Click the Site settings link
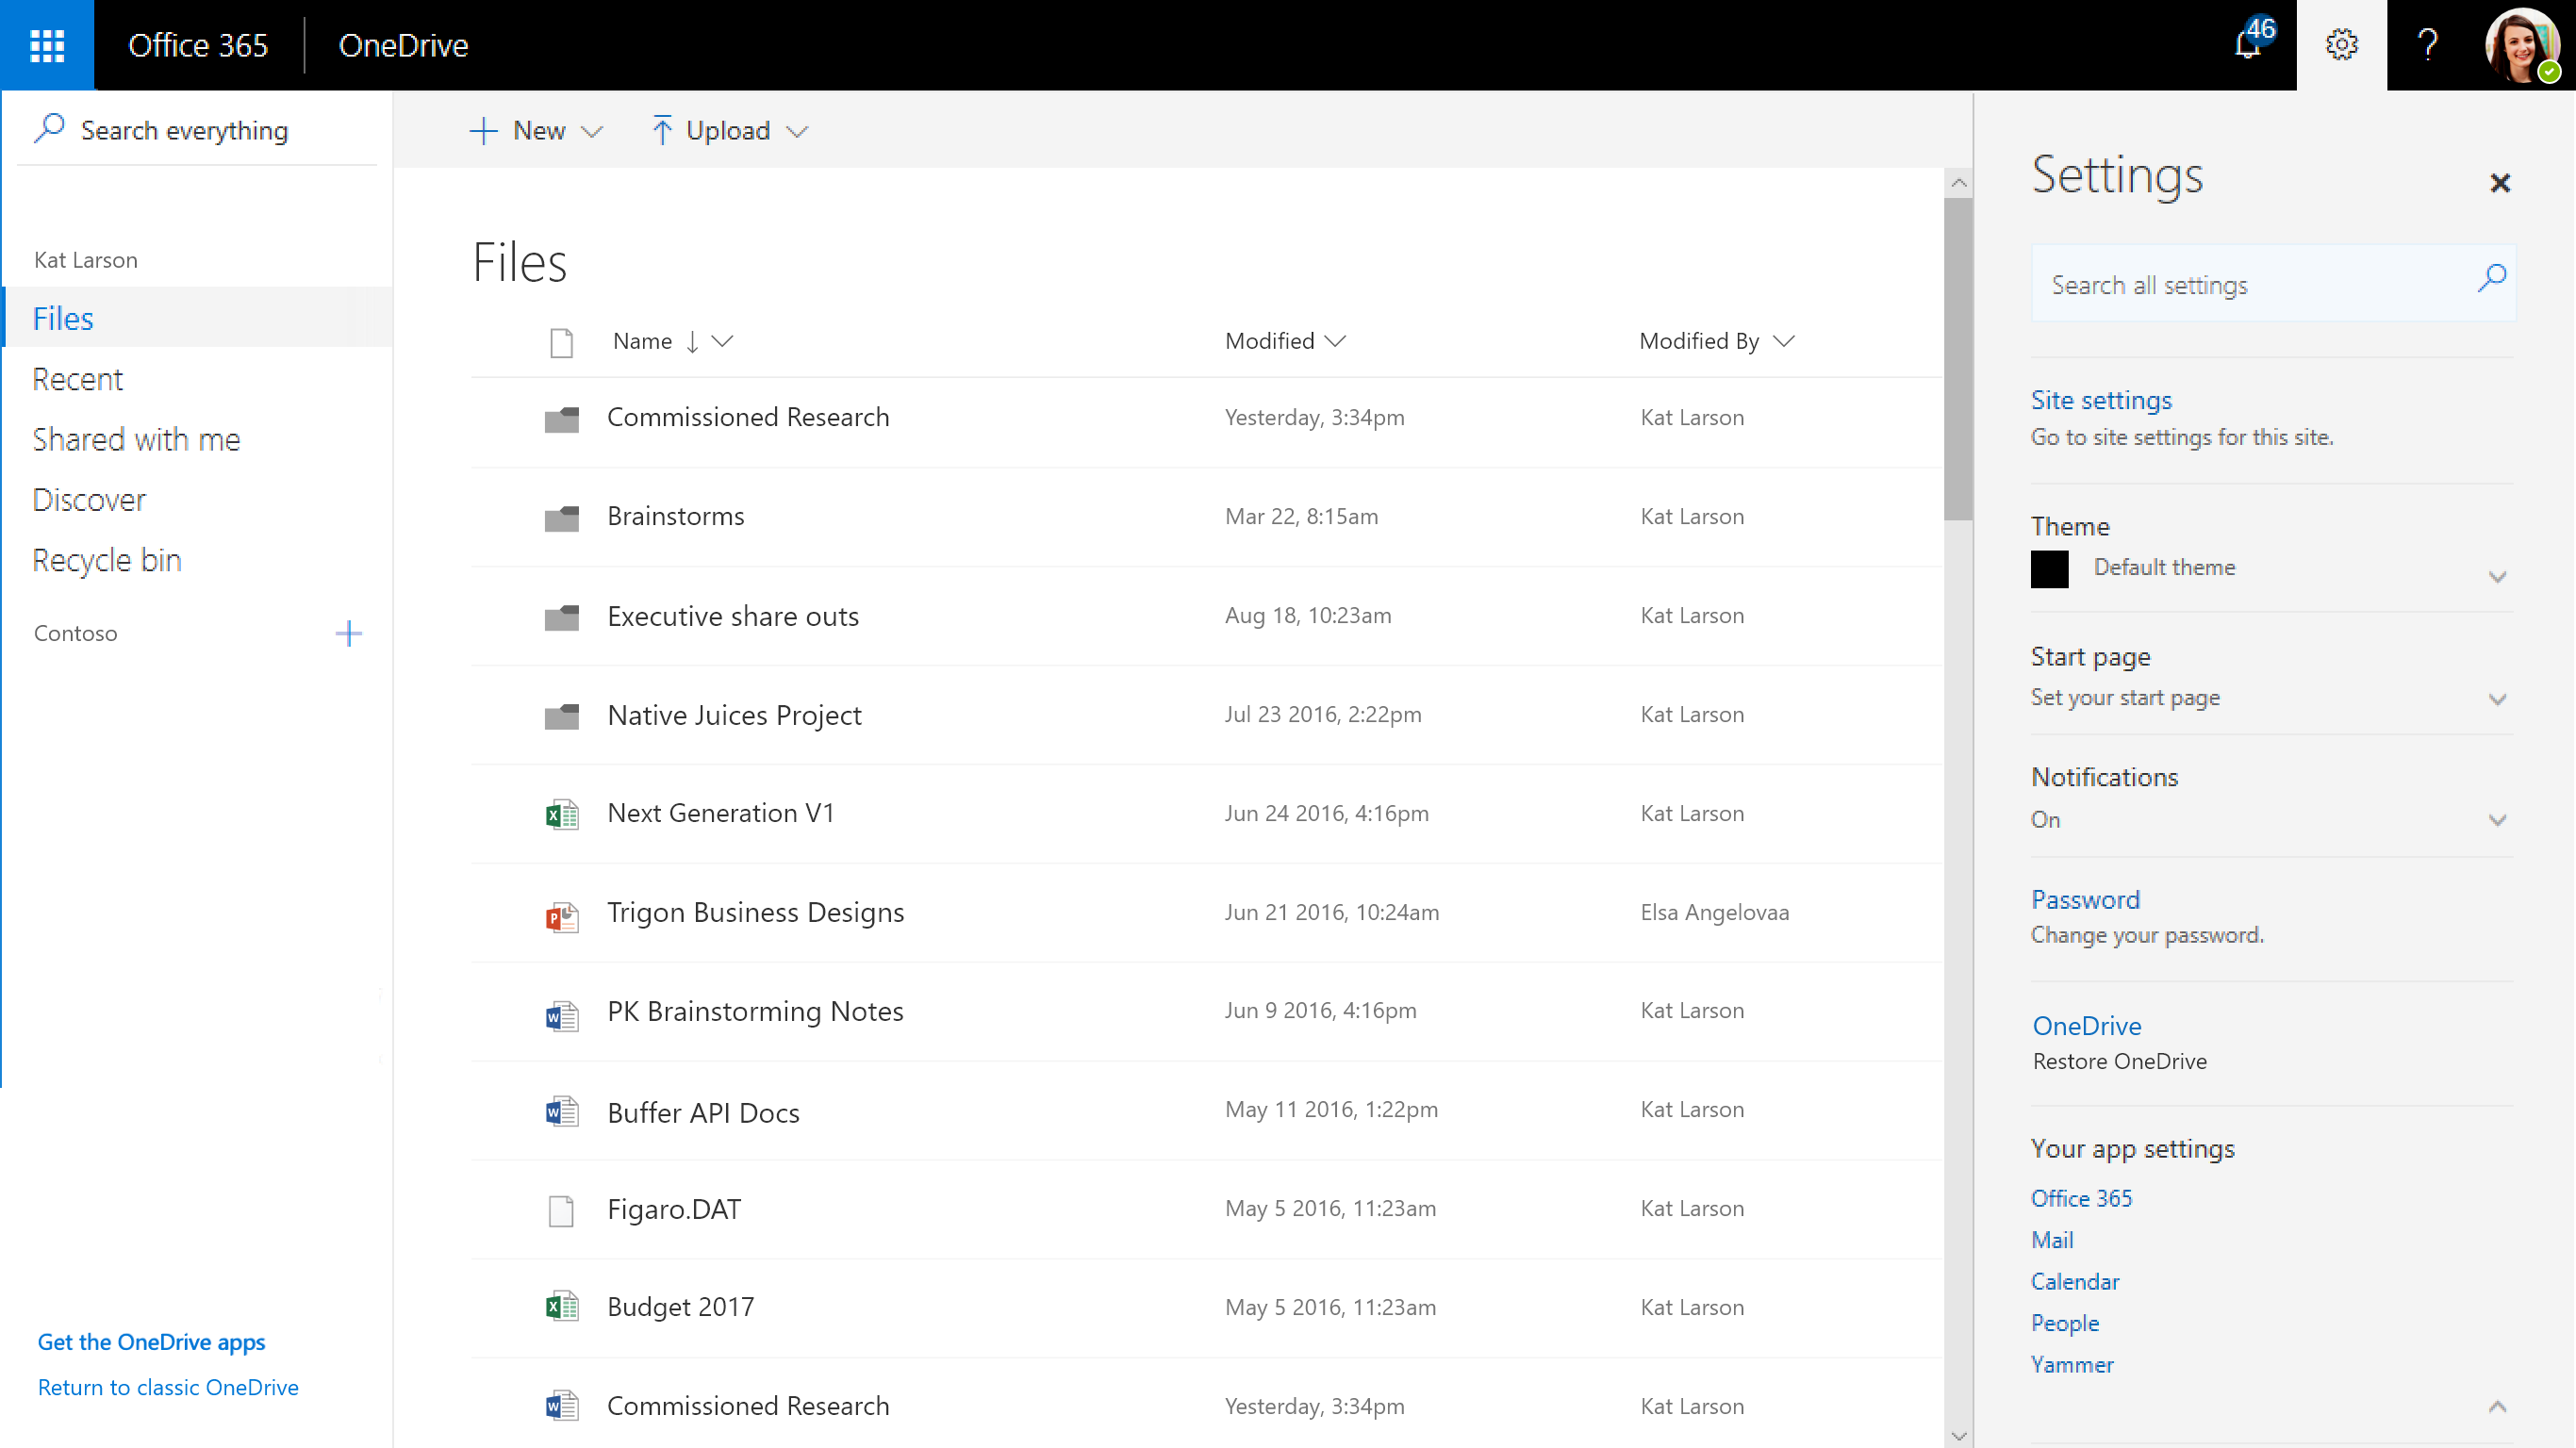Image resolution: width=2576 pixels, height=1448 pixels. click(x=2100, y=399)
